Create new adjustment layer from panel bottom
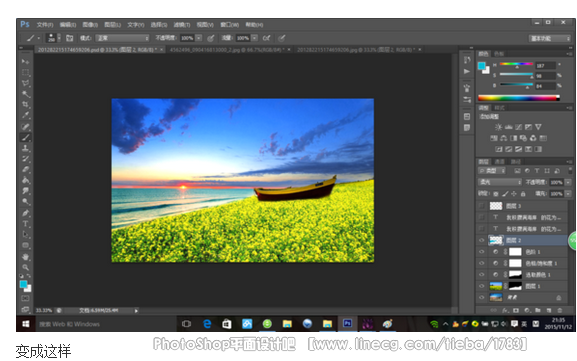 pos(527,310)
